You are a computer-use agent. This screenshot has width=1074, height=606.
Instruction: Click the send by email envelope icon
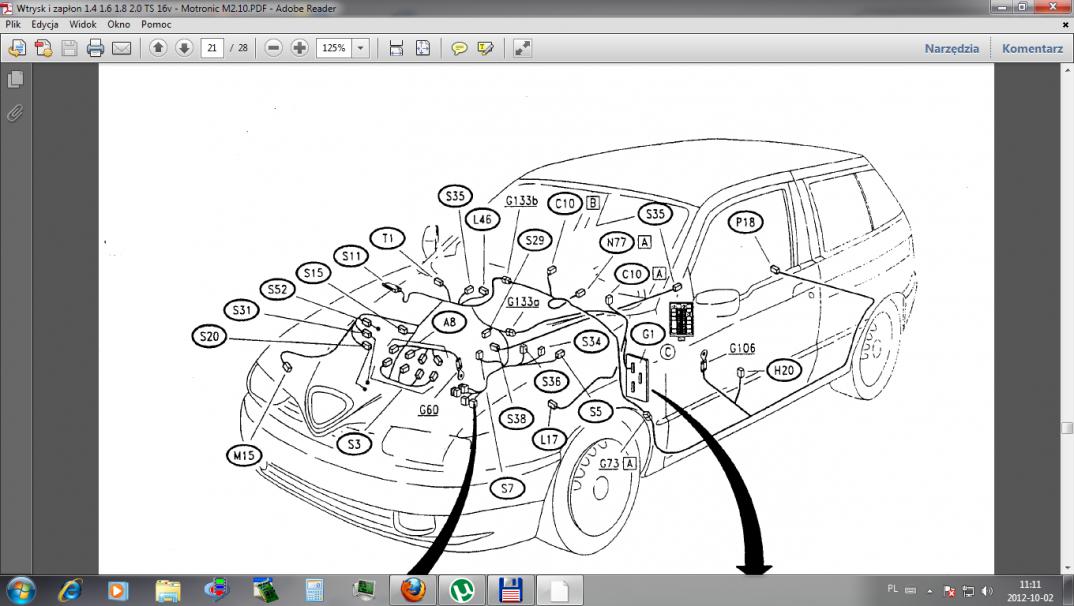(x=121, y=48)
